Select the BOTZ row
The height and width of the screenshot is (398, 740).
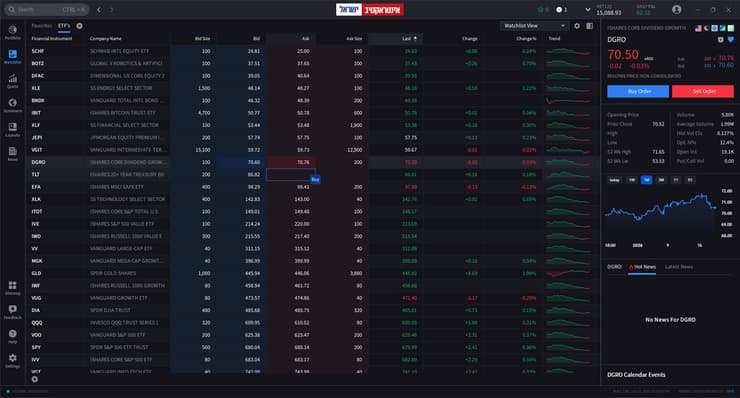pyautogui.click(x=312, y=63)
